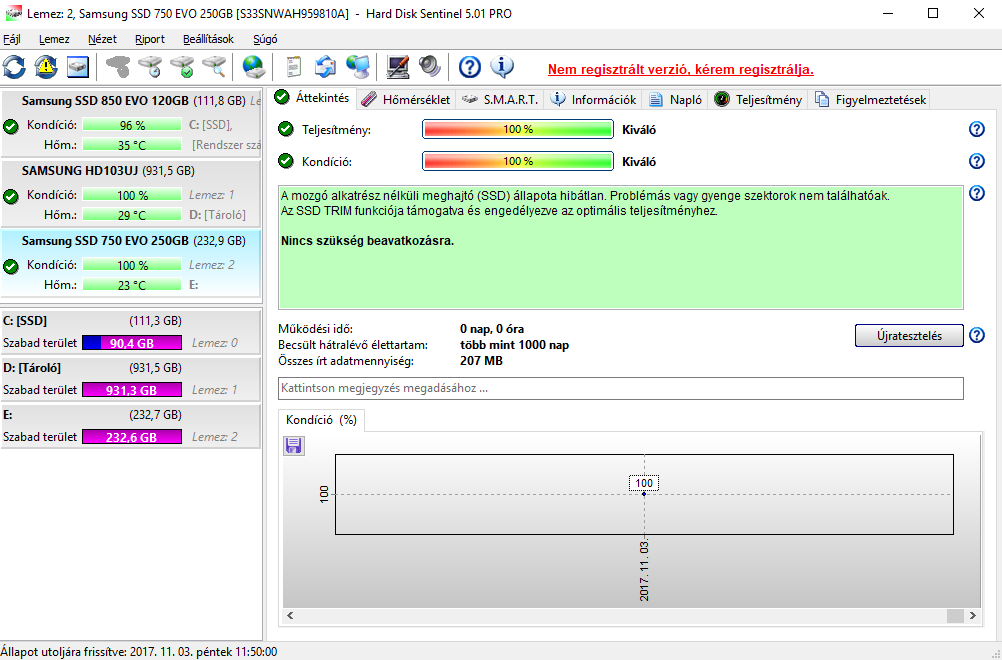The image size is (1002, 660).
Task: Click the disk panel icon in toolbar
Action: pyautogui.click(x=77, y=67)
